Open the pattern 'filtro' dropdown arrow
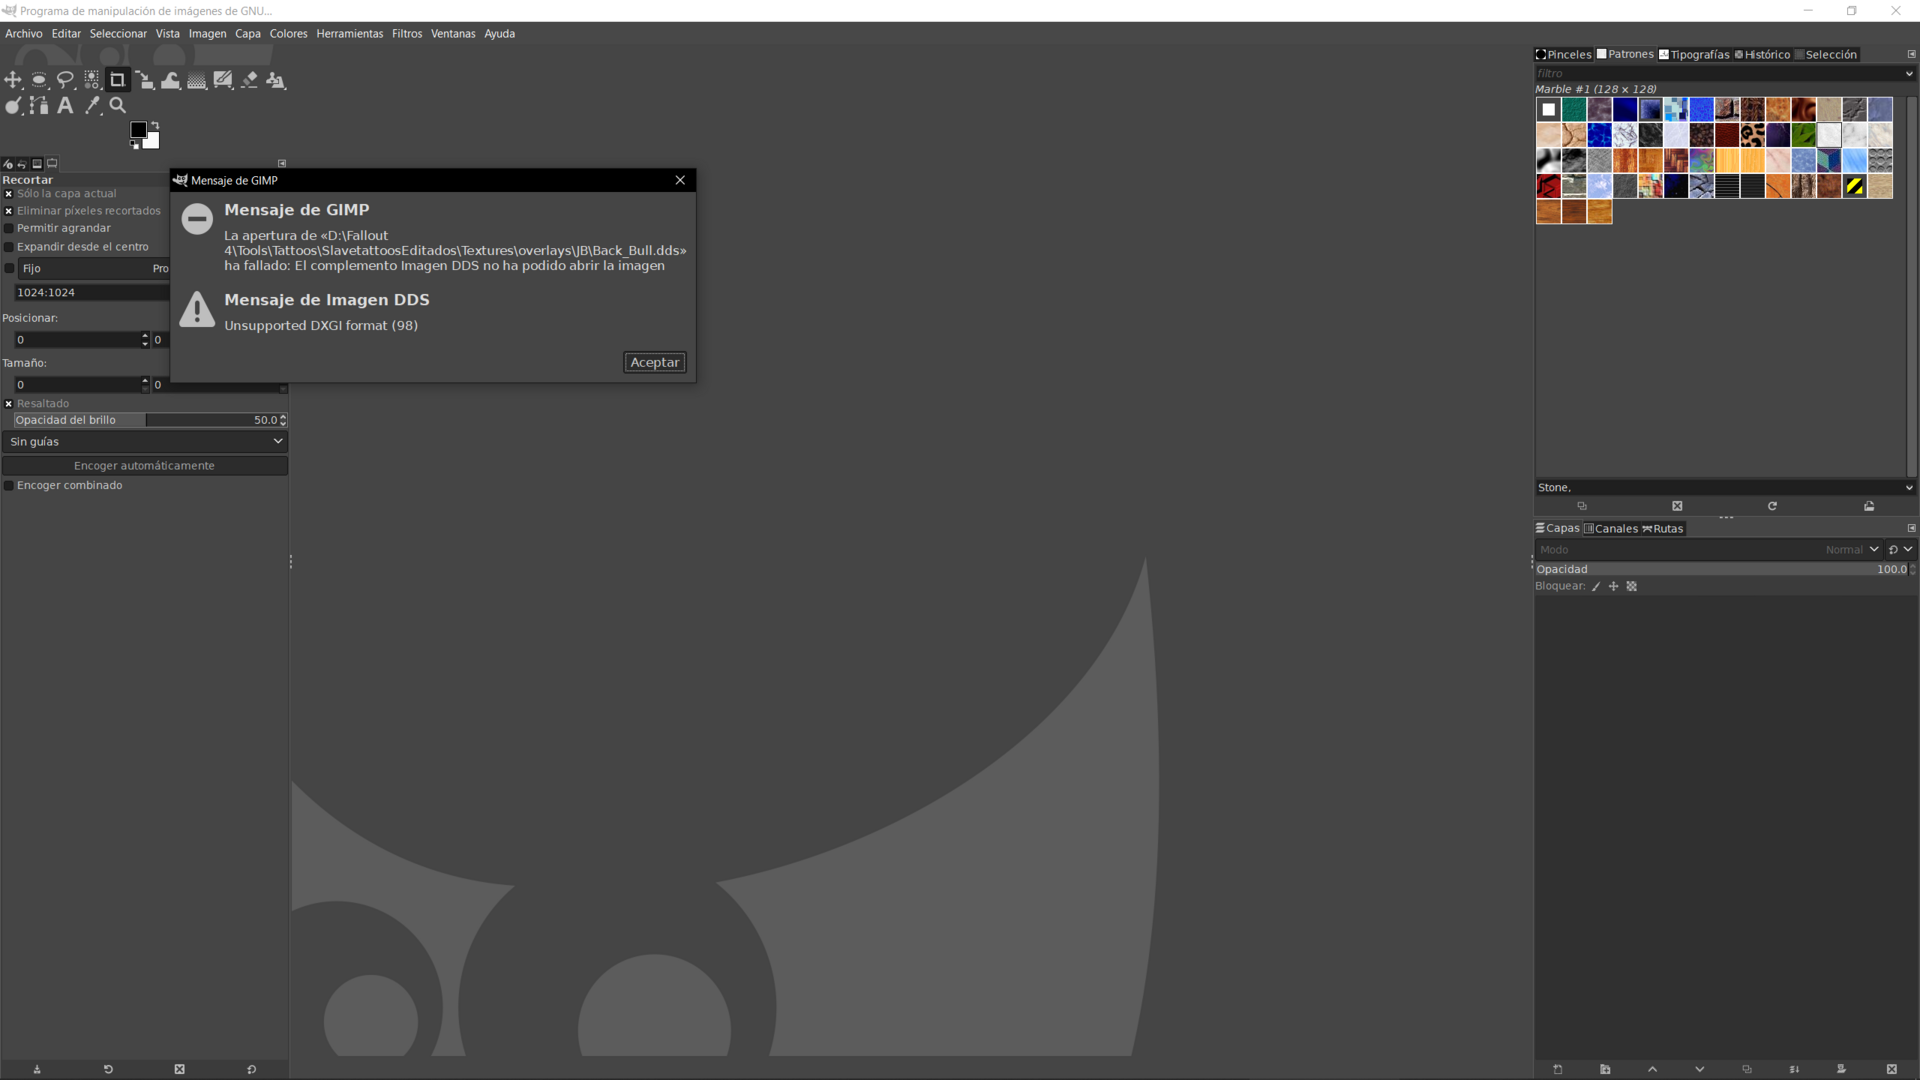Image resolution: width=1920 pixels, height=1080 pixels. coord(1909,73)
